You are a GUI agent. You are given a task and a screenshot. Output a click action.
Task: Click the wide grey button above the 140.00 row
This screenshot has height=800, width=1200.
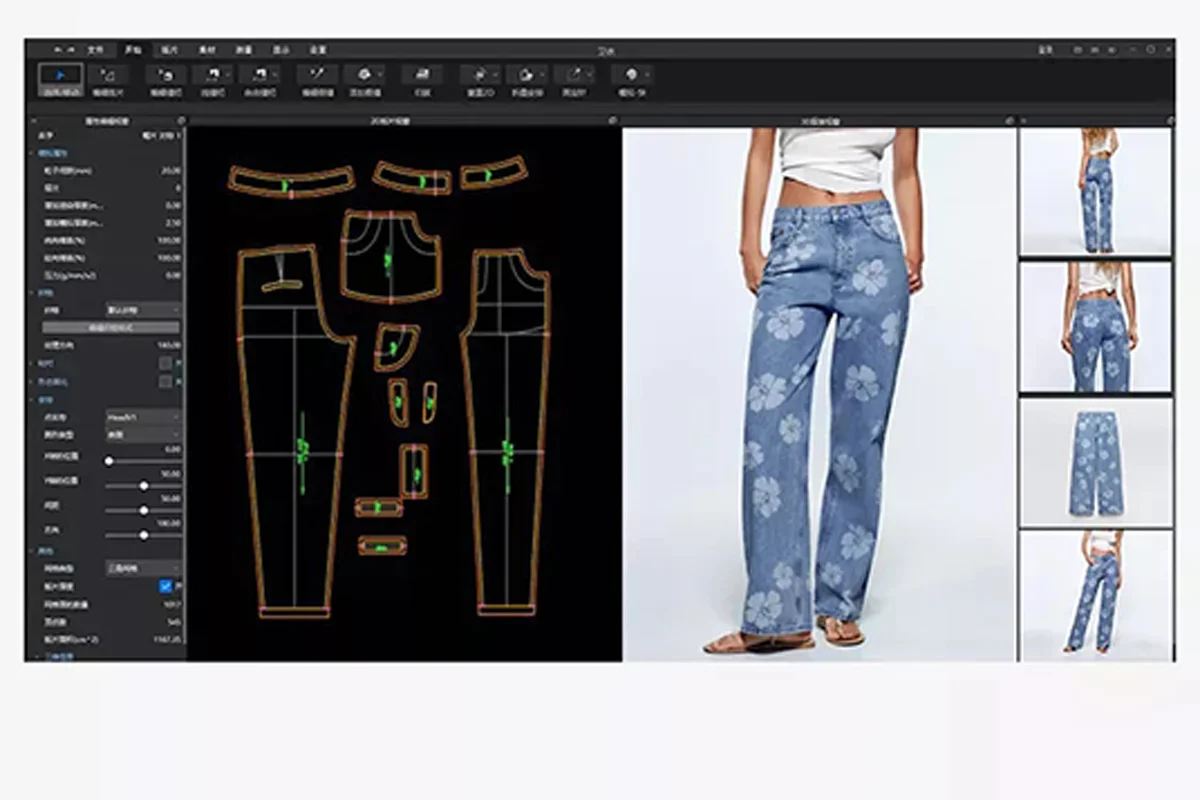tap(111, 327)
